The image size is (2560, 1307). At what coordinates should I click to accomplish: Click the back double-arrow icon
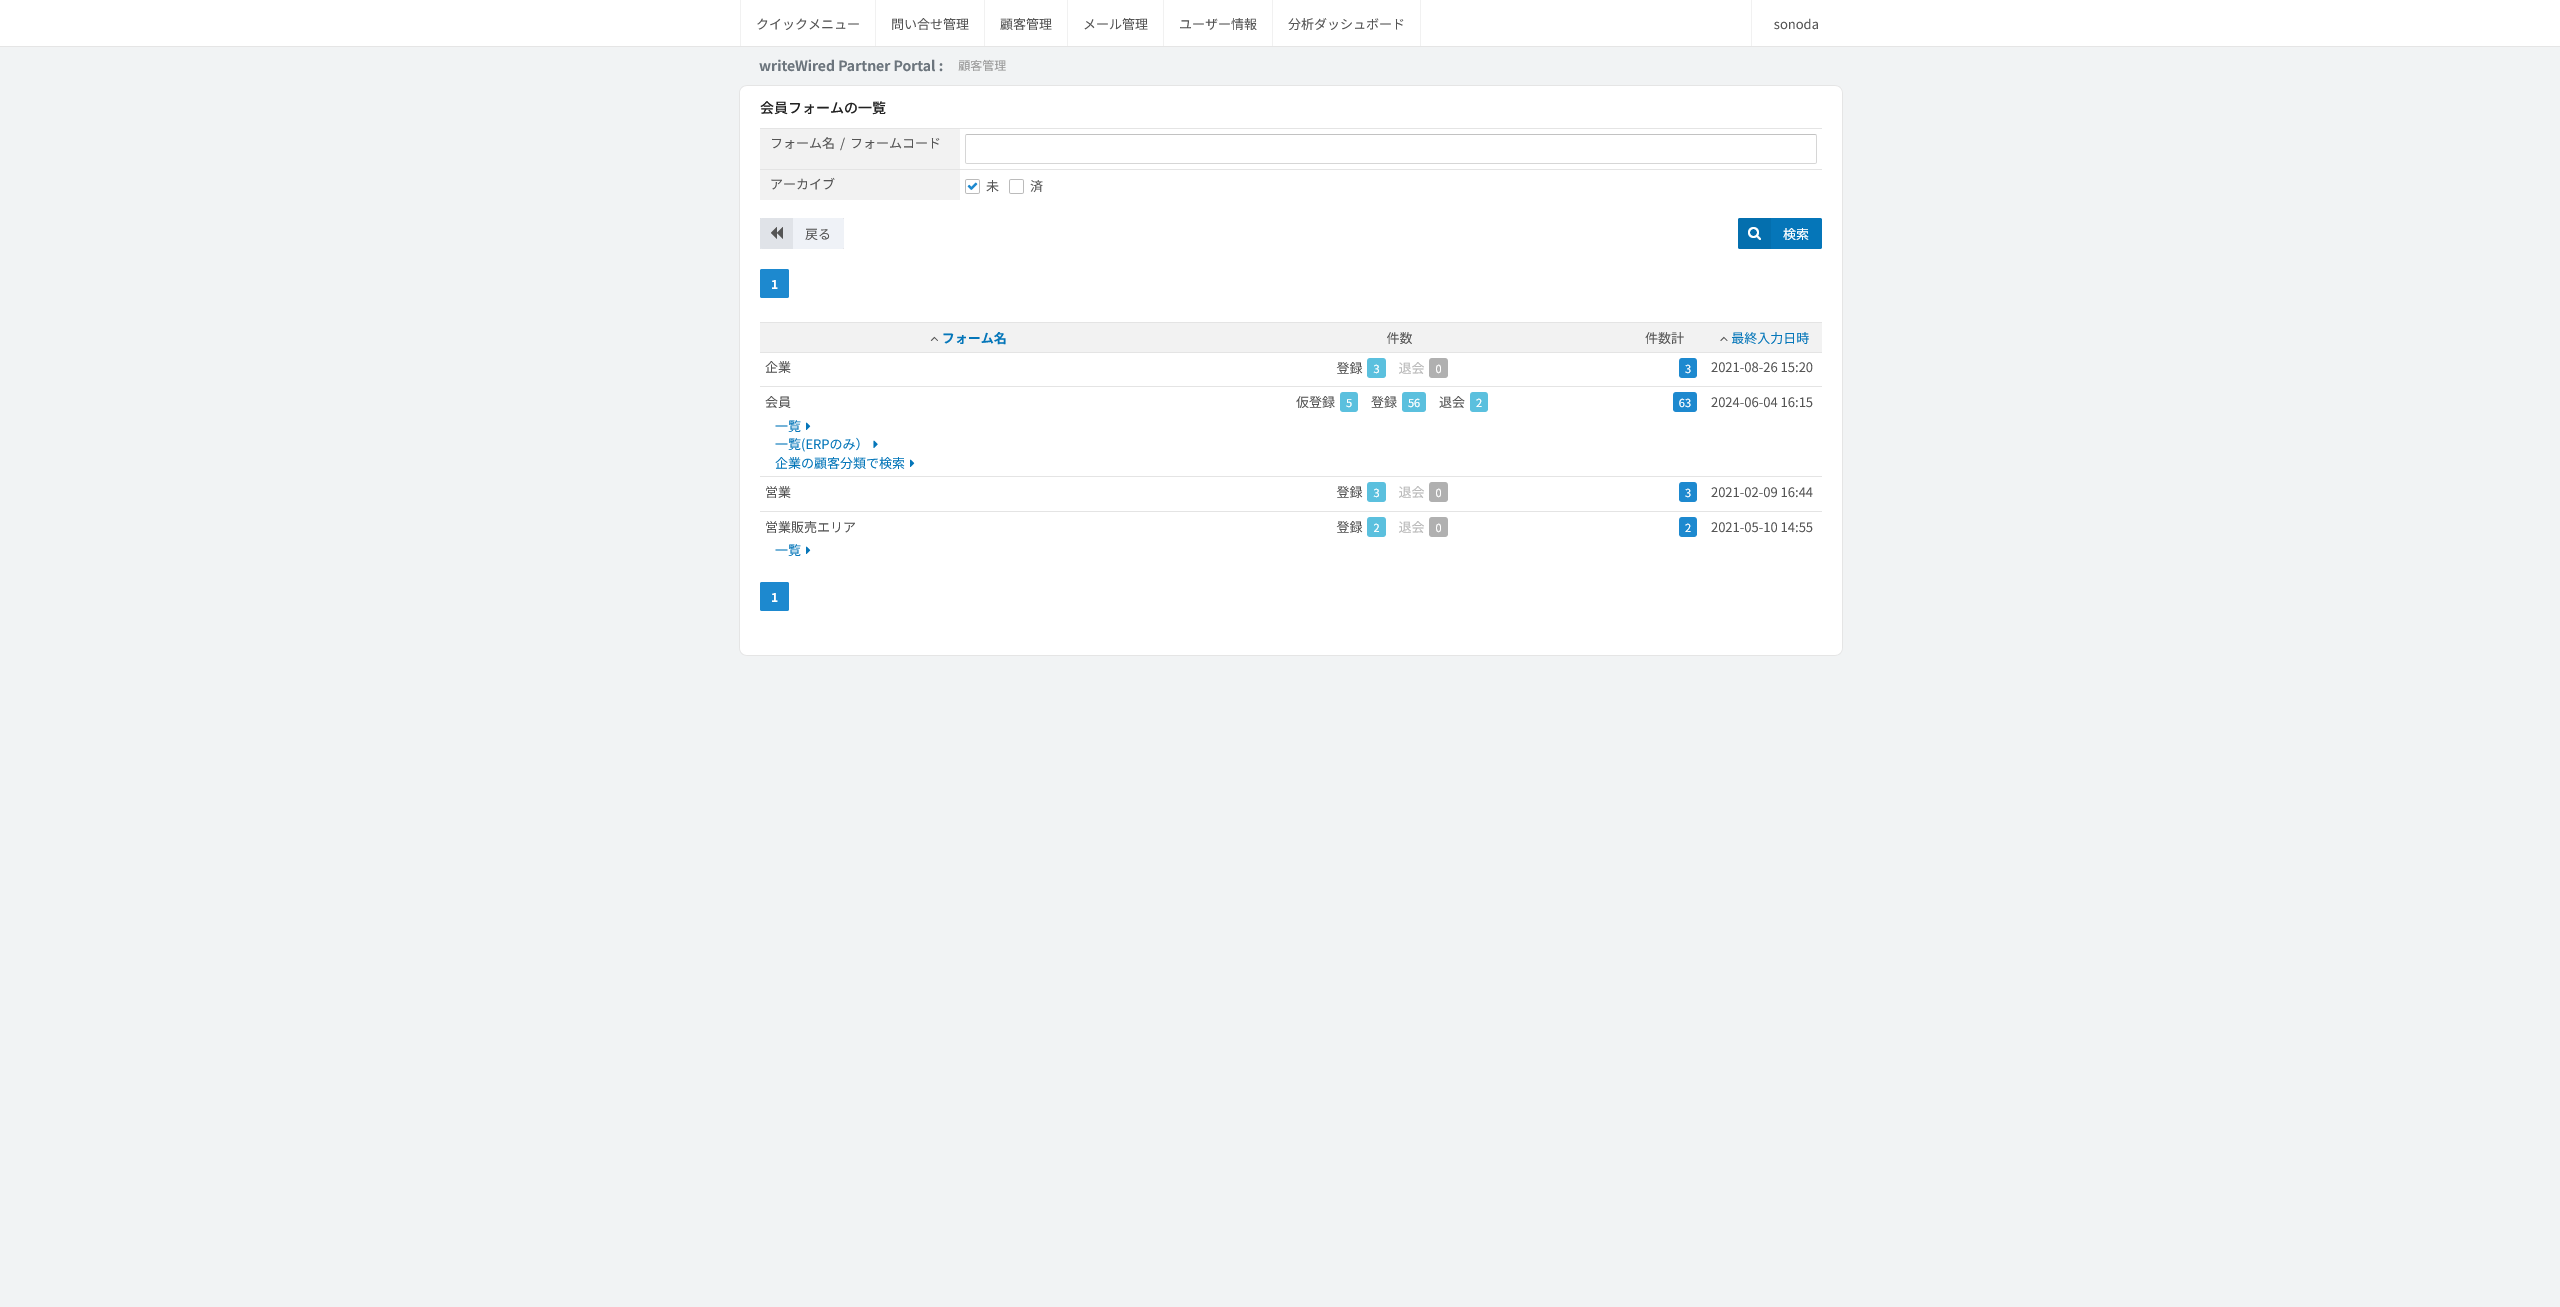point(776,233)
